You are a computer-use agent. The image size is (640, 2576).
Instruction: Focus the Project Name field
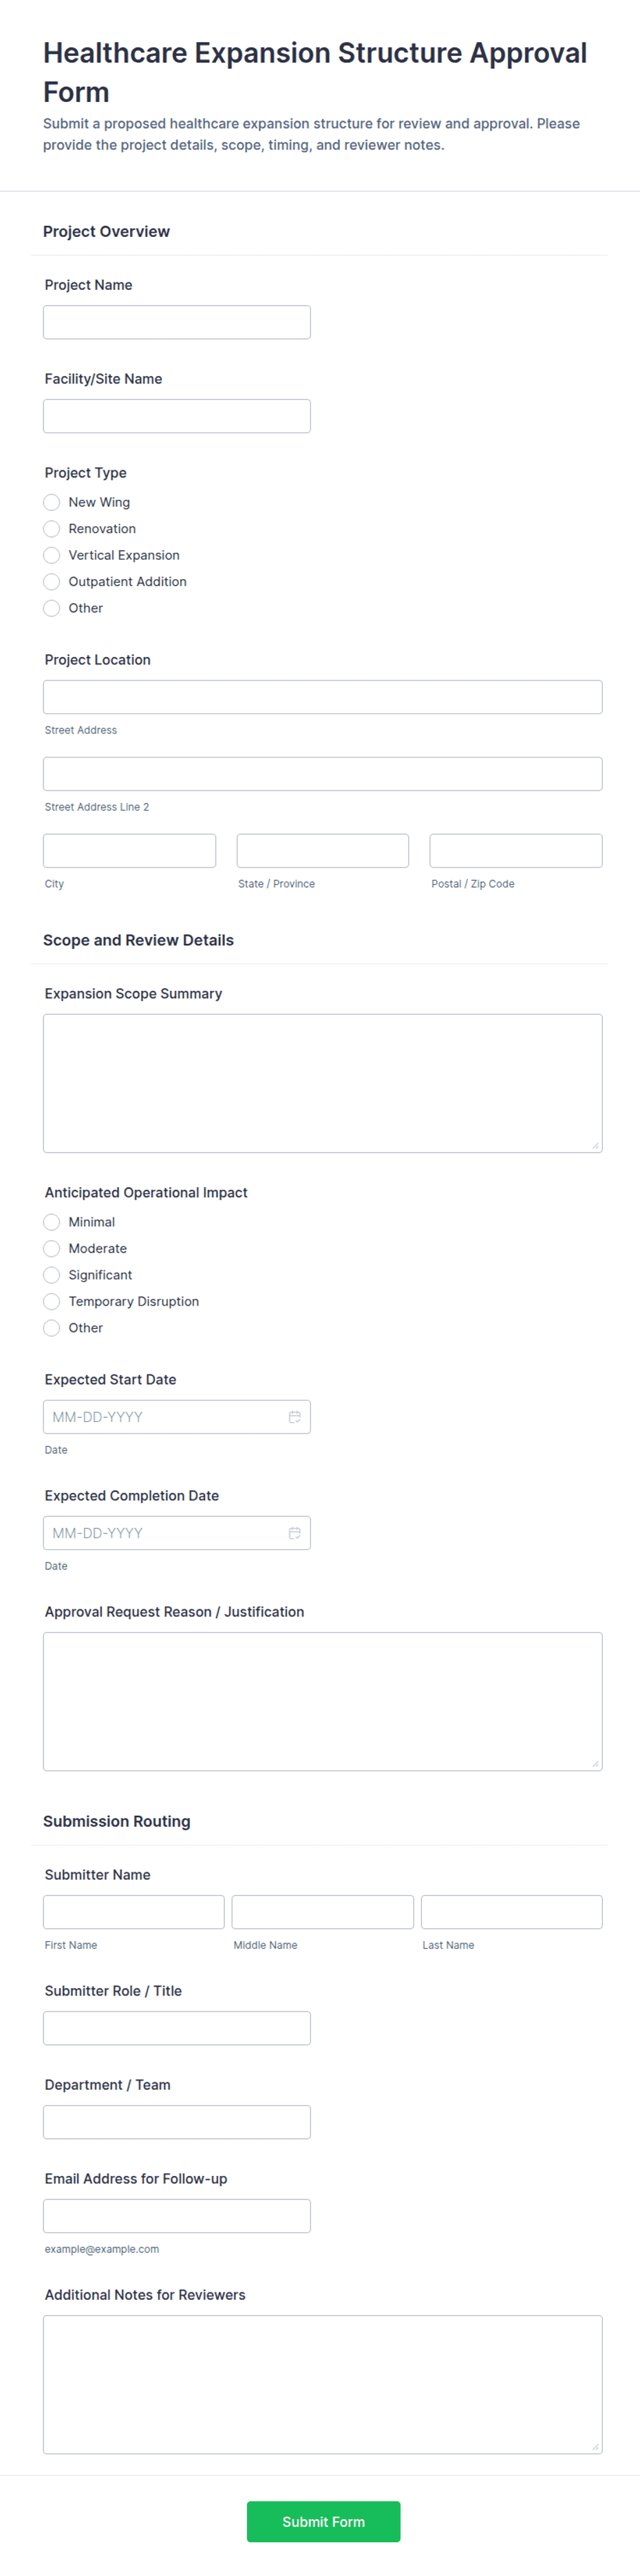(x=177, y=322)
